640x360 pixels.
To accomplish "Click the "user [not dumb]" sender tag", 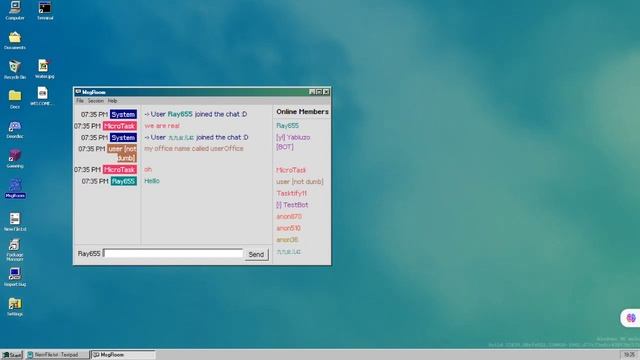I will (122, 153).
